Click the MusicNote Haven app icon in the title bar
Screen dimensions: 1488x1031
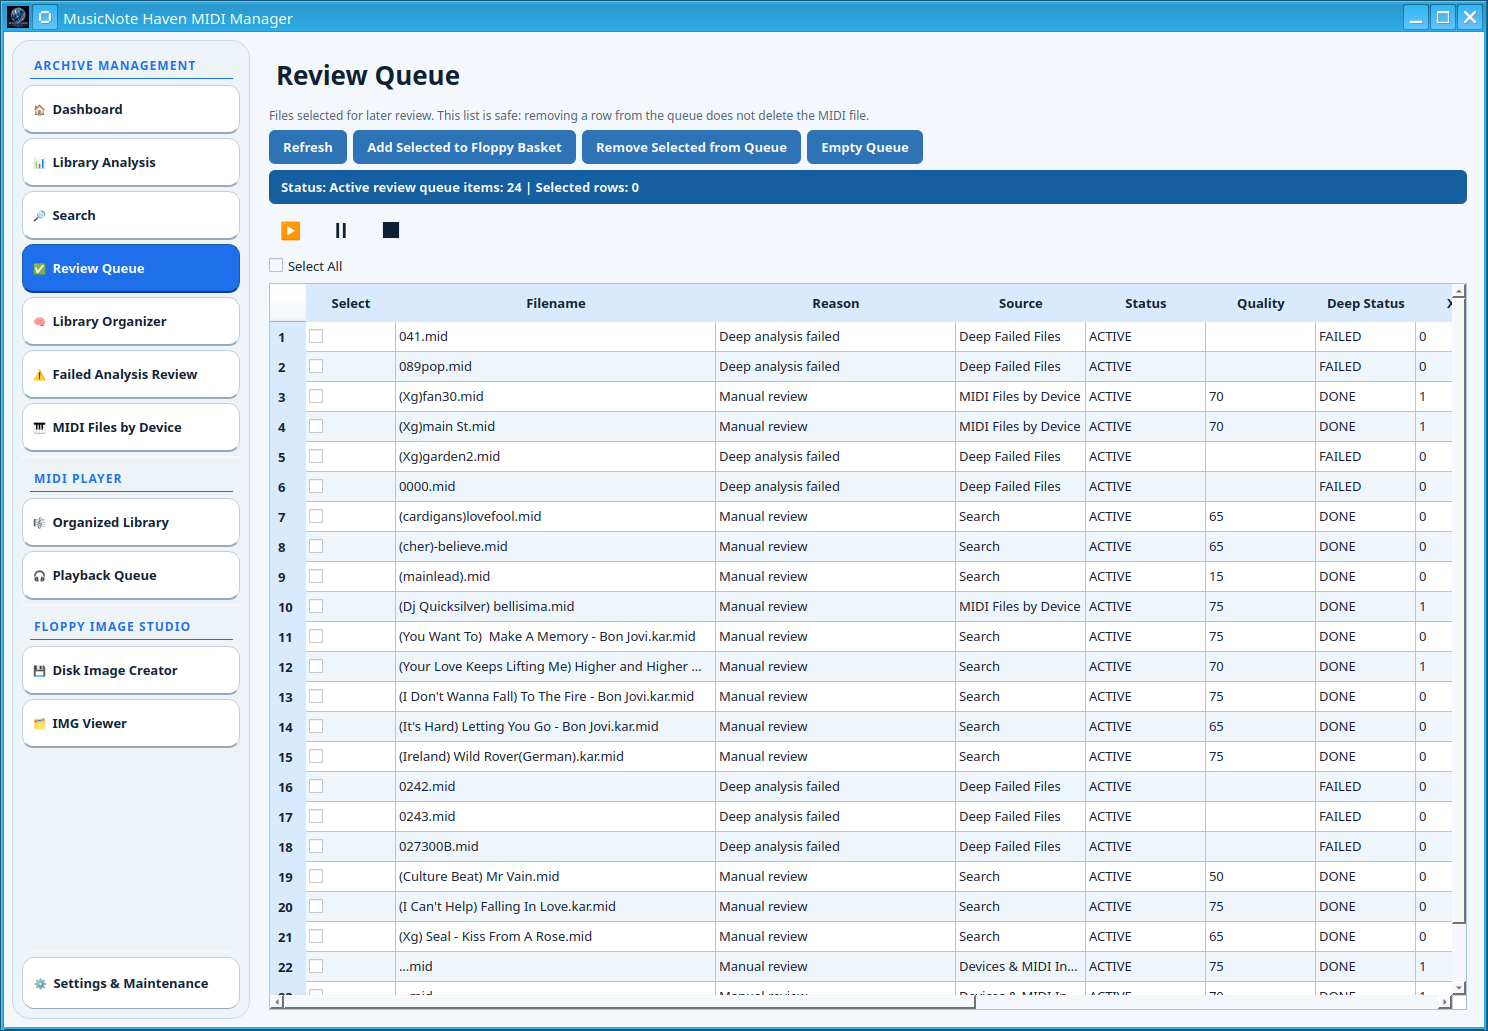point(18,17)
